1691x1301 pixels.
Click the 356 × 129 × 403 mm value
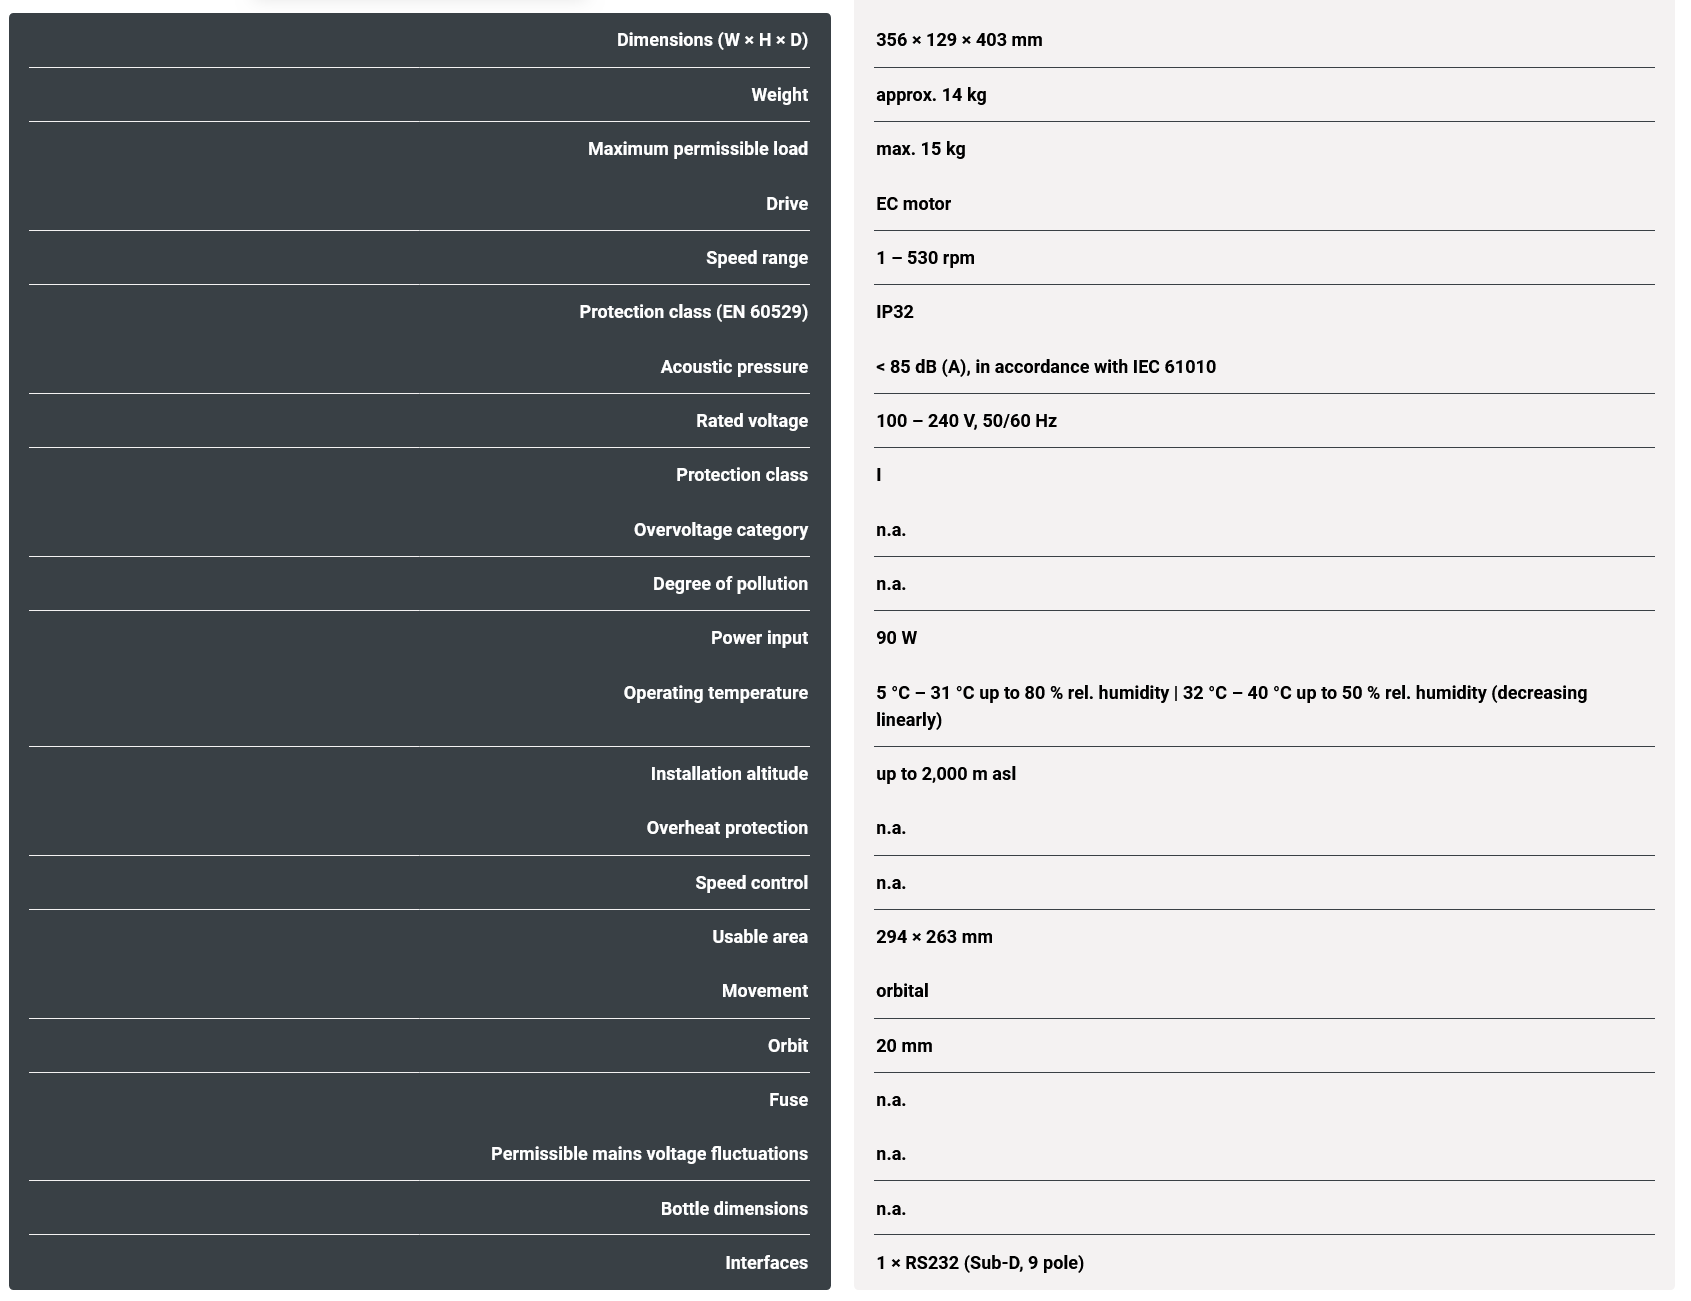958,40
